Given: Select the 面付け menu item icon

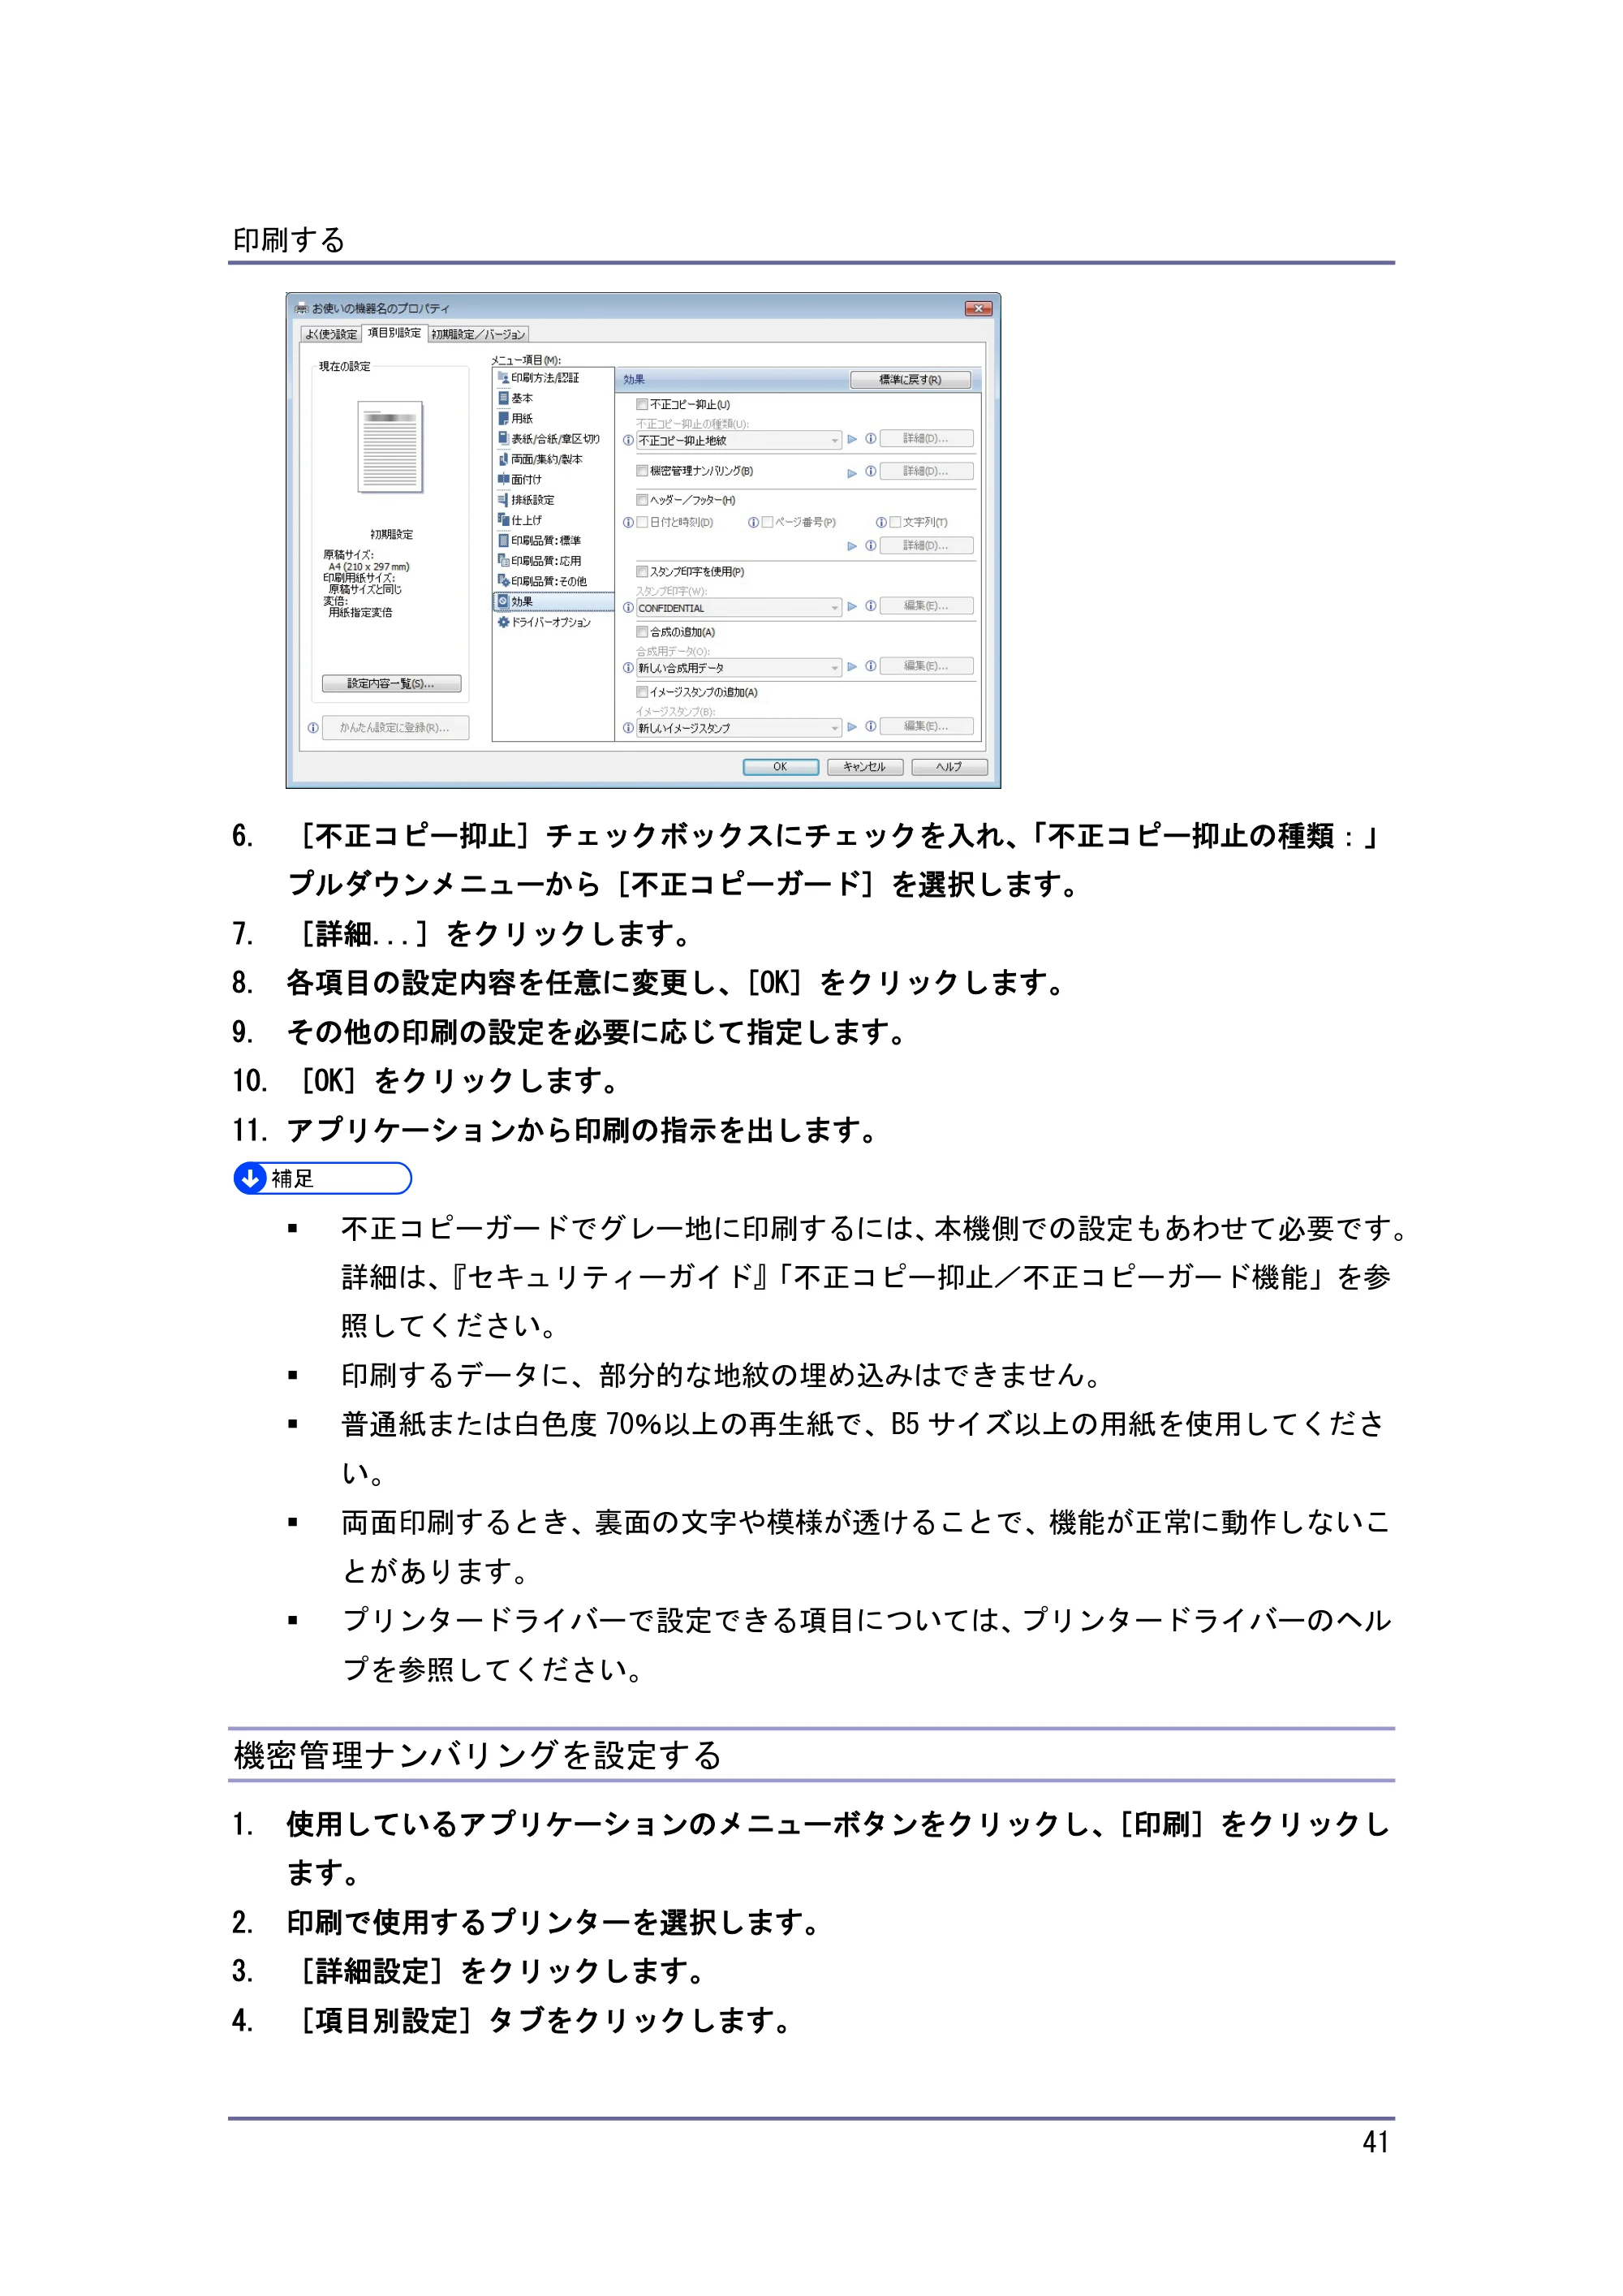Looking at the screenshot, I should point(503,479).
